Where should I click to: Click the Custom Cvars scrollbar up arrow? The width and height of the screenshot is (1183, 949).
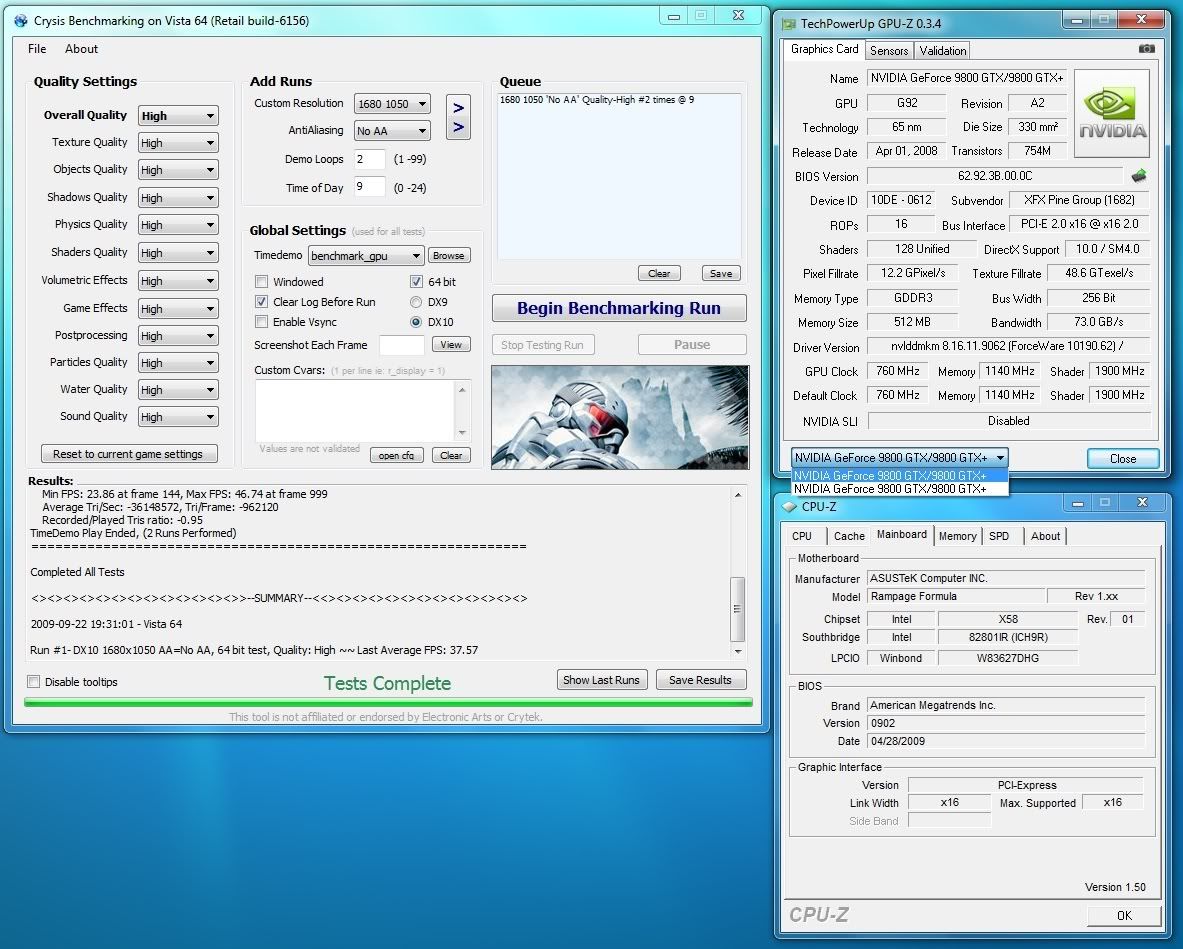pos(462,389)
